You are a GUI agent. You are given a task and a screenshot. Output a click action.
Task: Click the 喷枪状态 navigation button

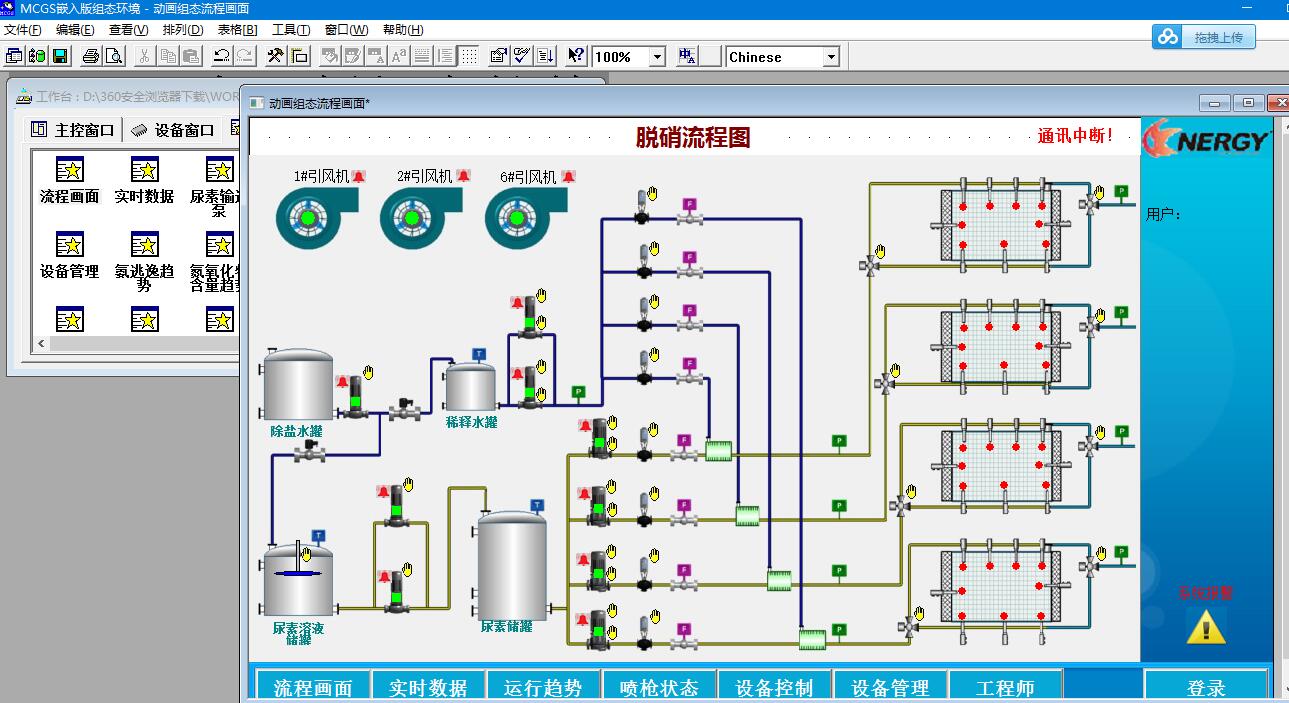[659, 687]
